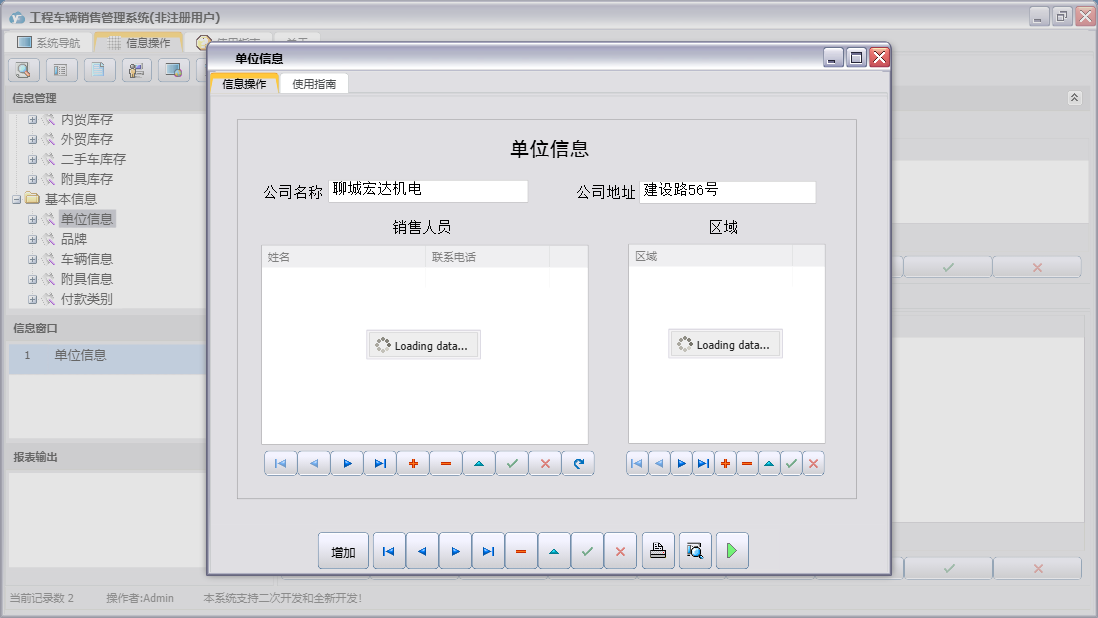Screen dimensions: 1098x618
Task: Collapse the 基本信息 tree folder
Action: point(16,199)
